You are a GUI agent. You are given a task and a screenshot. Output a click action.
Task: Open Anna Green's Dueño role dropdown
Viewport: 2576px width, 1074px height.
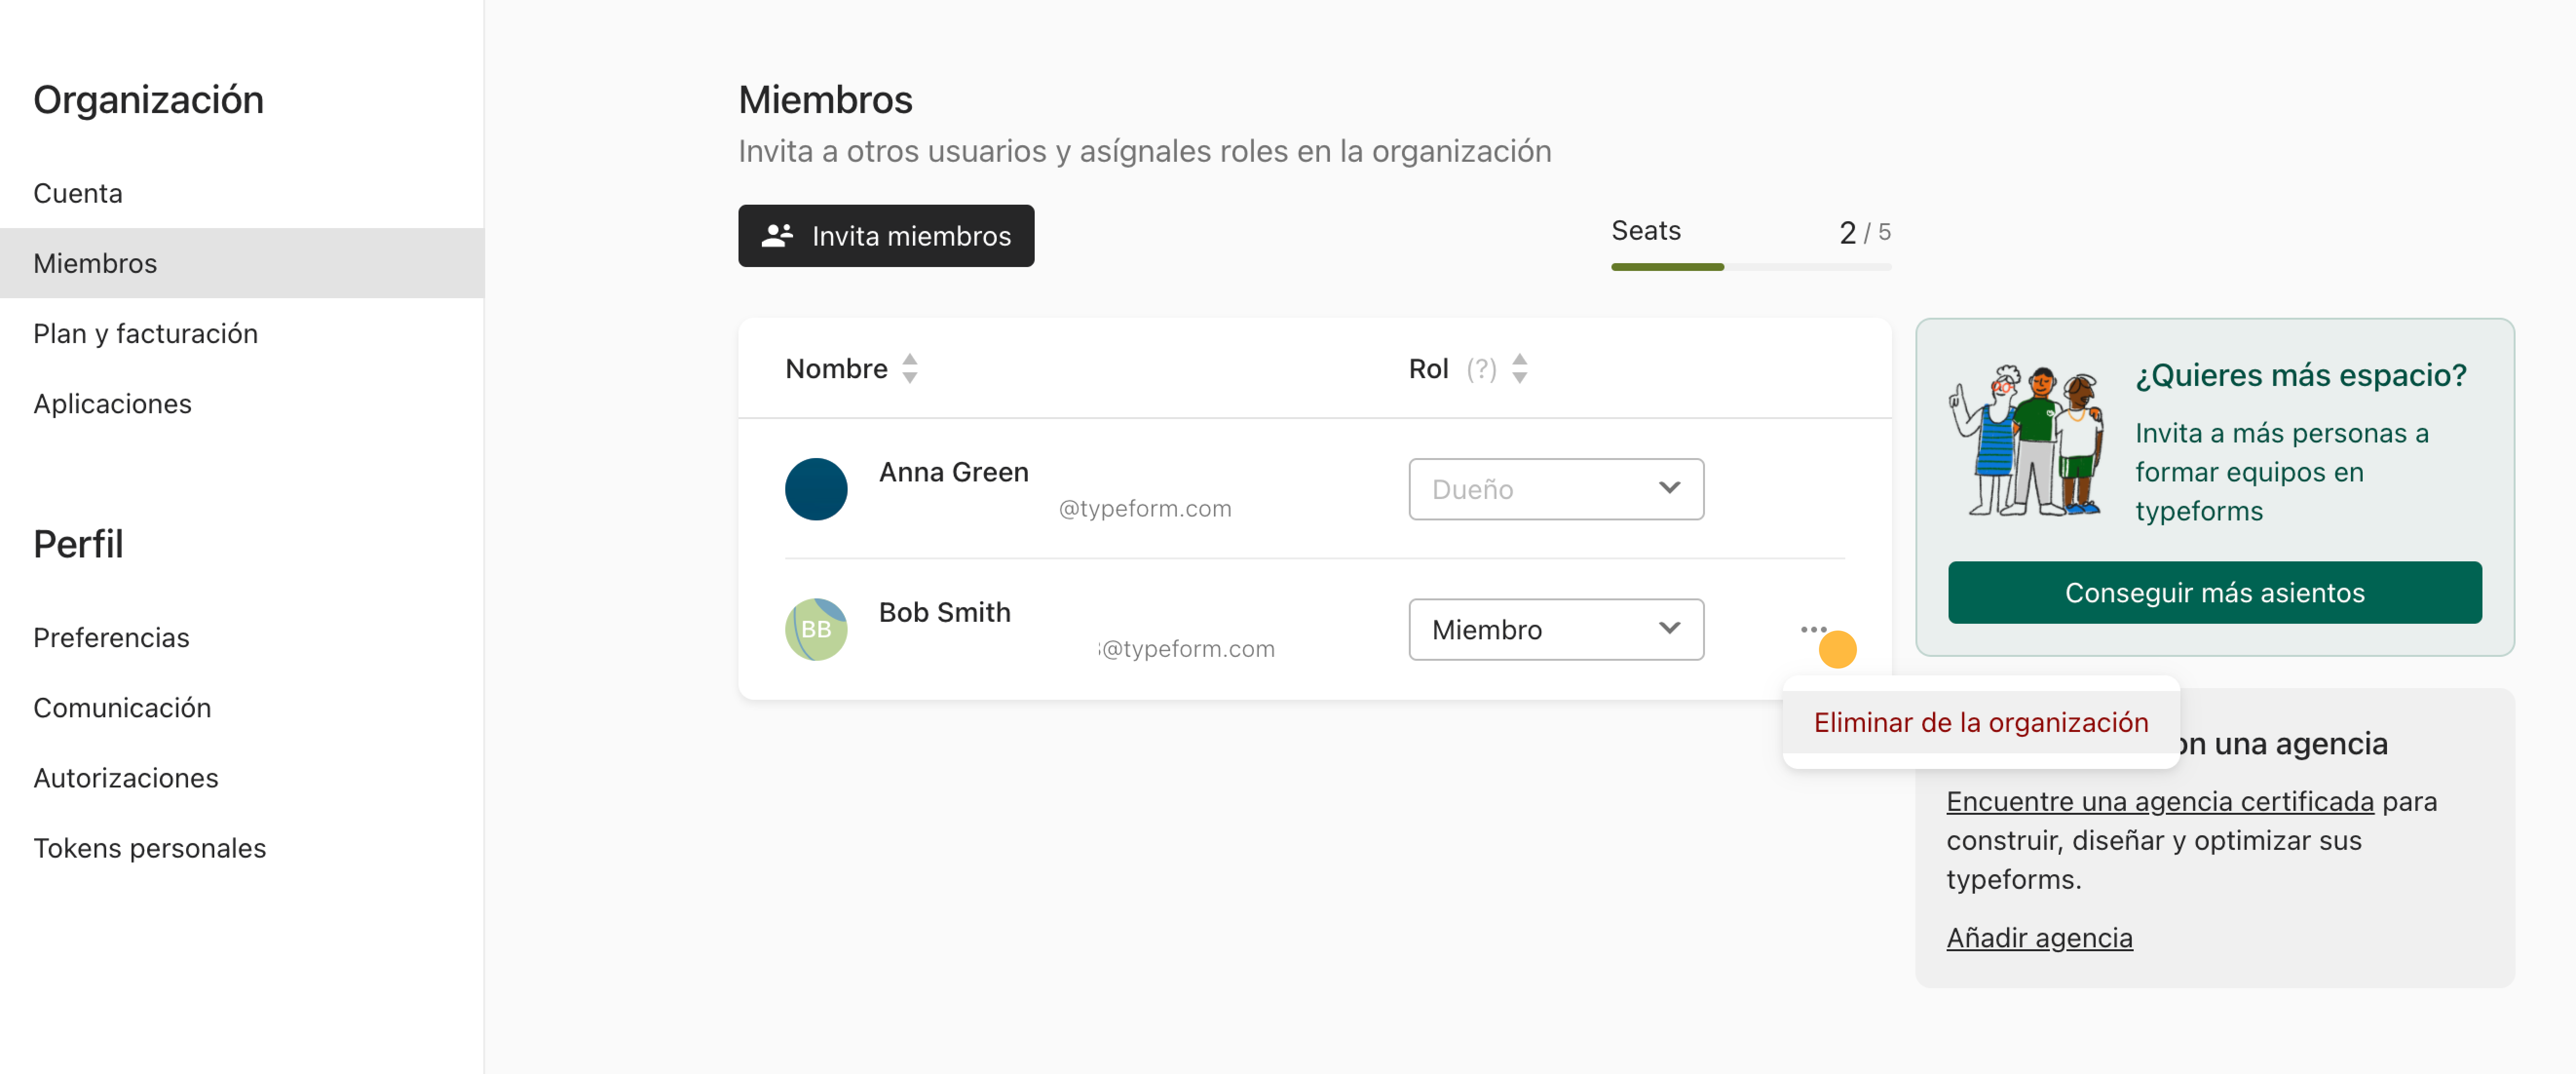(1556, 489)
